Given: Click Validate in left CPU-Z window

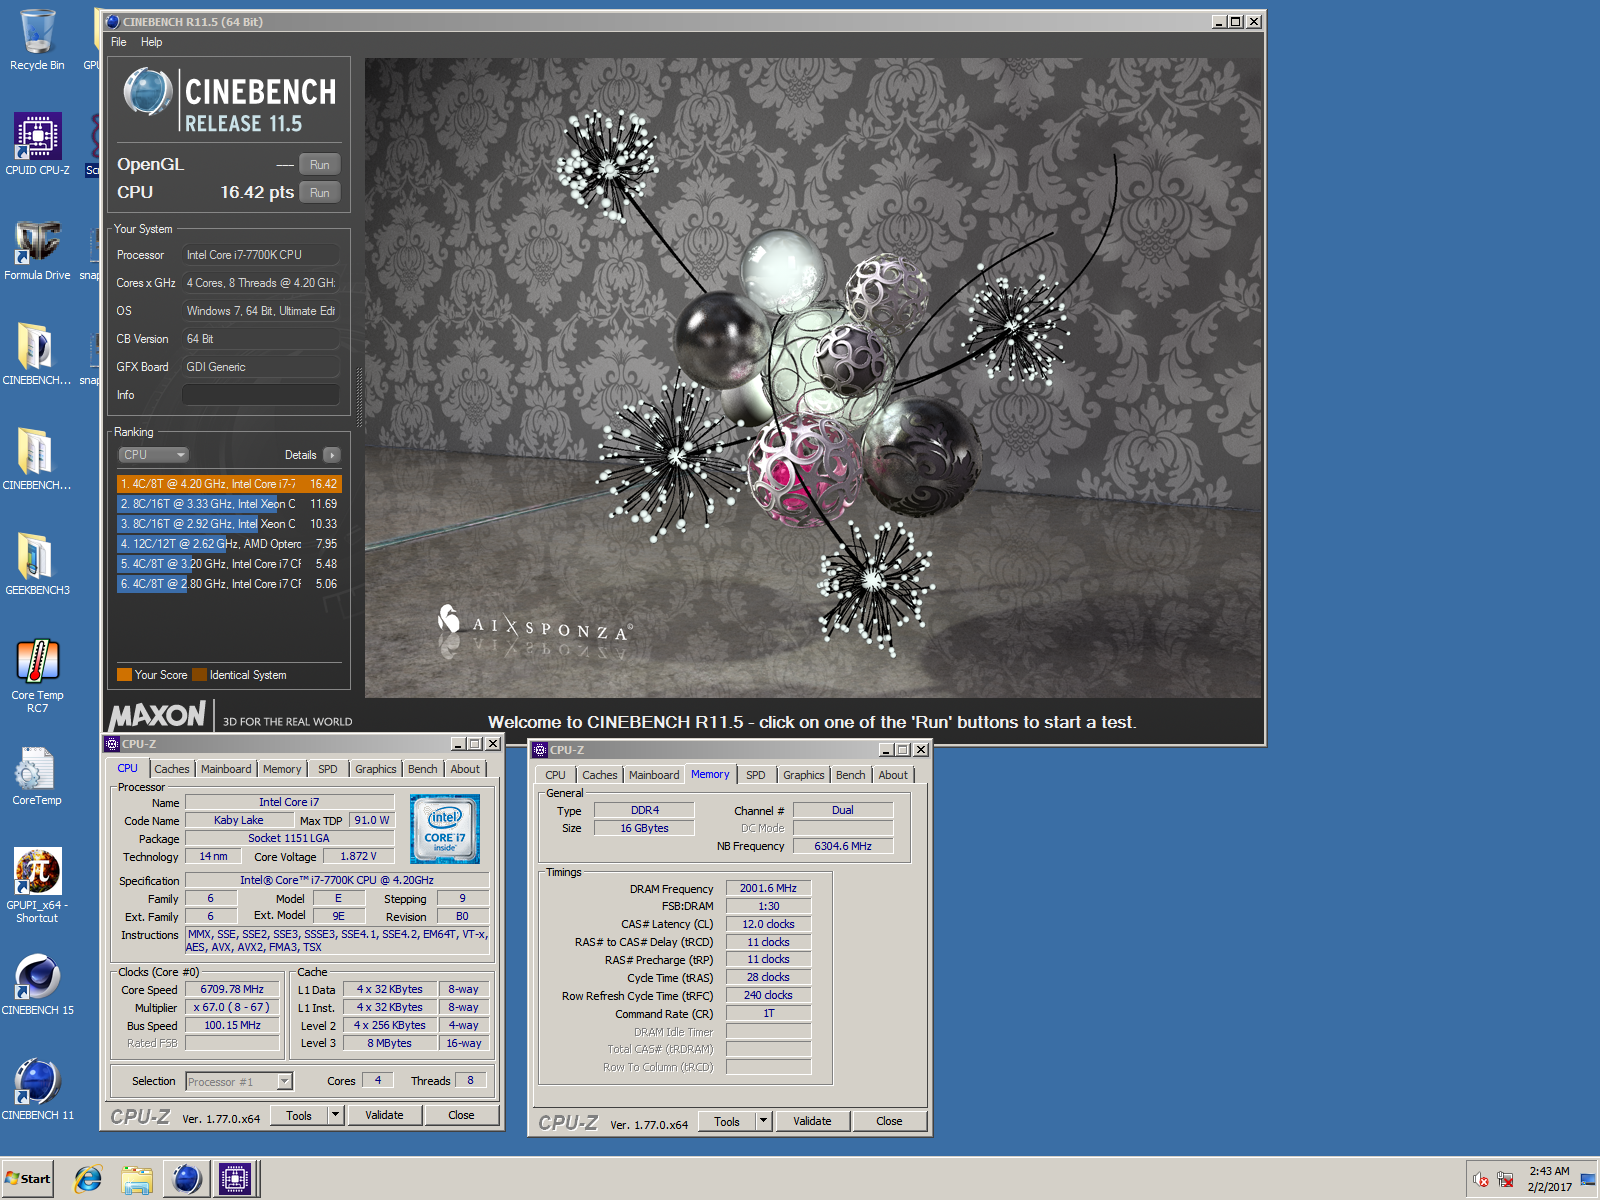Looking at the screenshot, I should [x=384, y=1115].
